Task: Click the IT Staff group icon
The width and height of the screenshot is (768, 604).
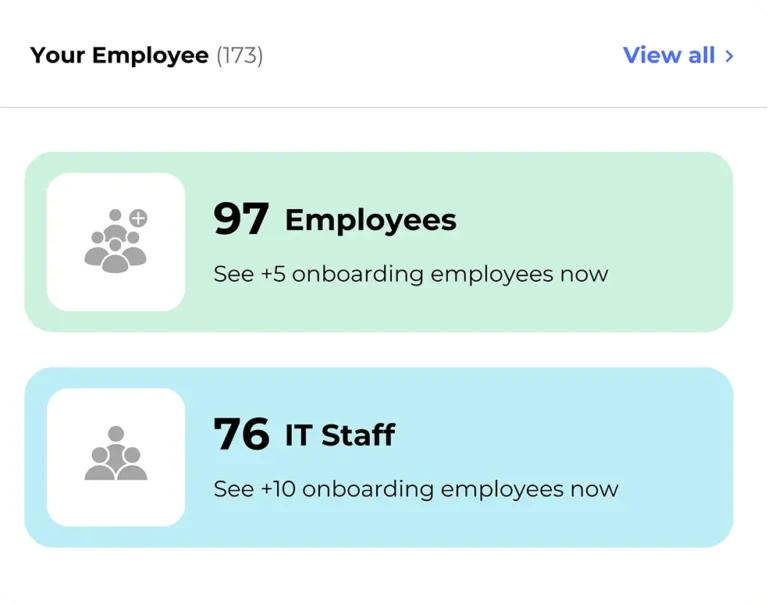Action: tap(116, 453)
